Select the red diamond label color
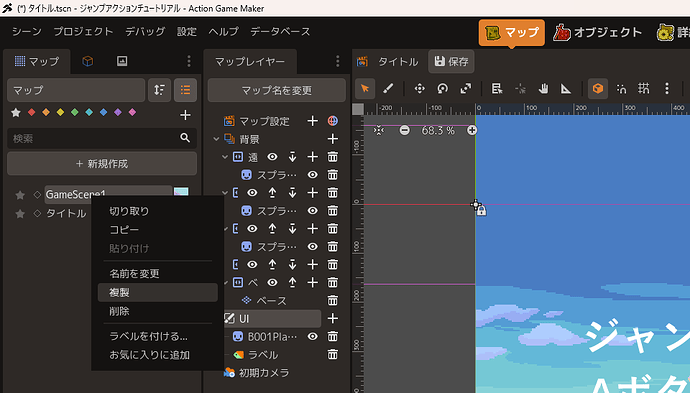Screen dimensions: 690x393 click(x=31, y=113)
